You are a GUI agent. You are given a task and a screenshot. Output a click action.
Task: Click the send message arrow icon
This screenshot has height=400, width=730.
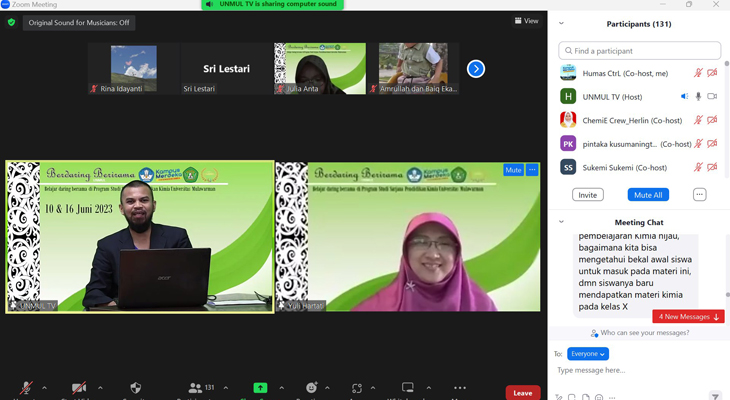point(715,396)
